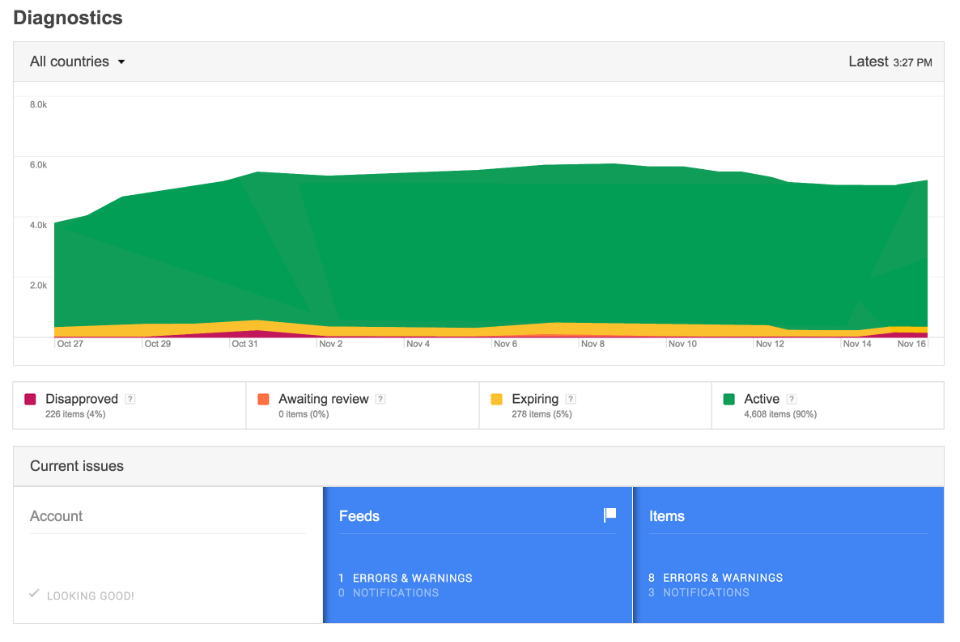Click the checkmark icon beside Looking Good
Screen dimensions: 960x642
coord(37,595)
